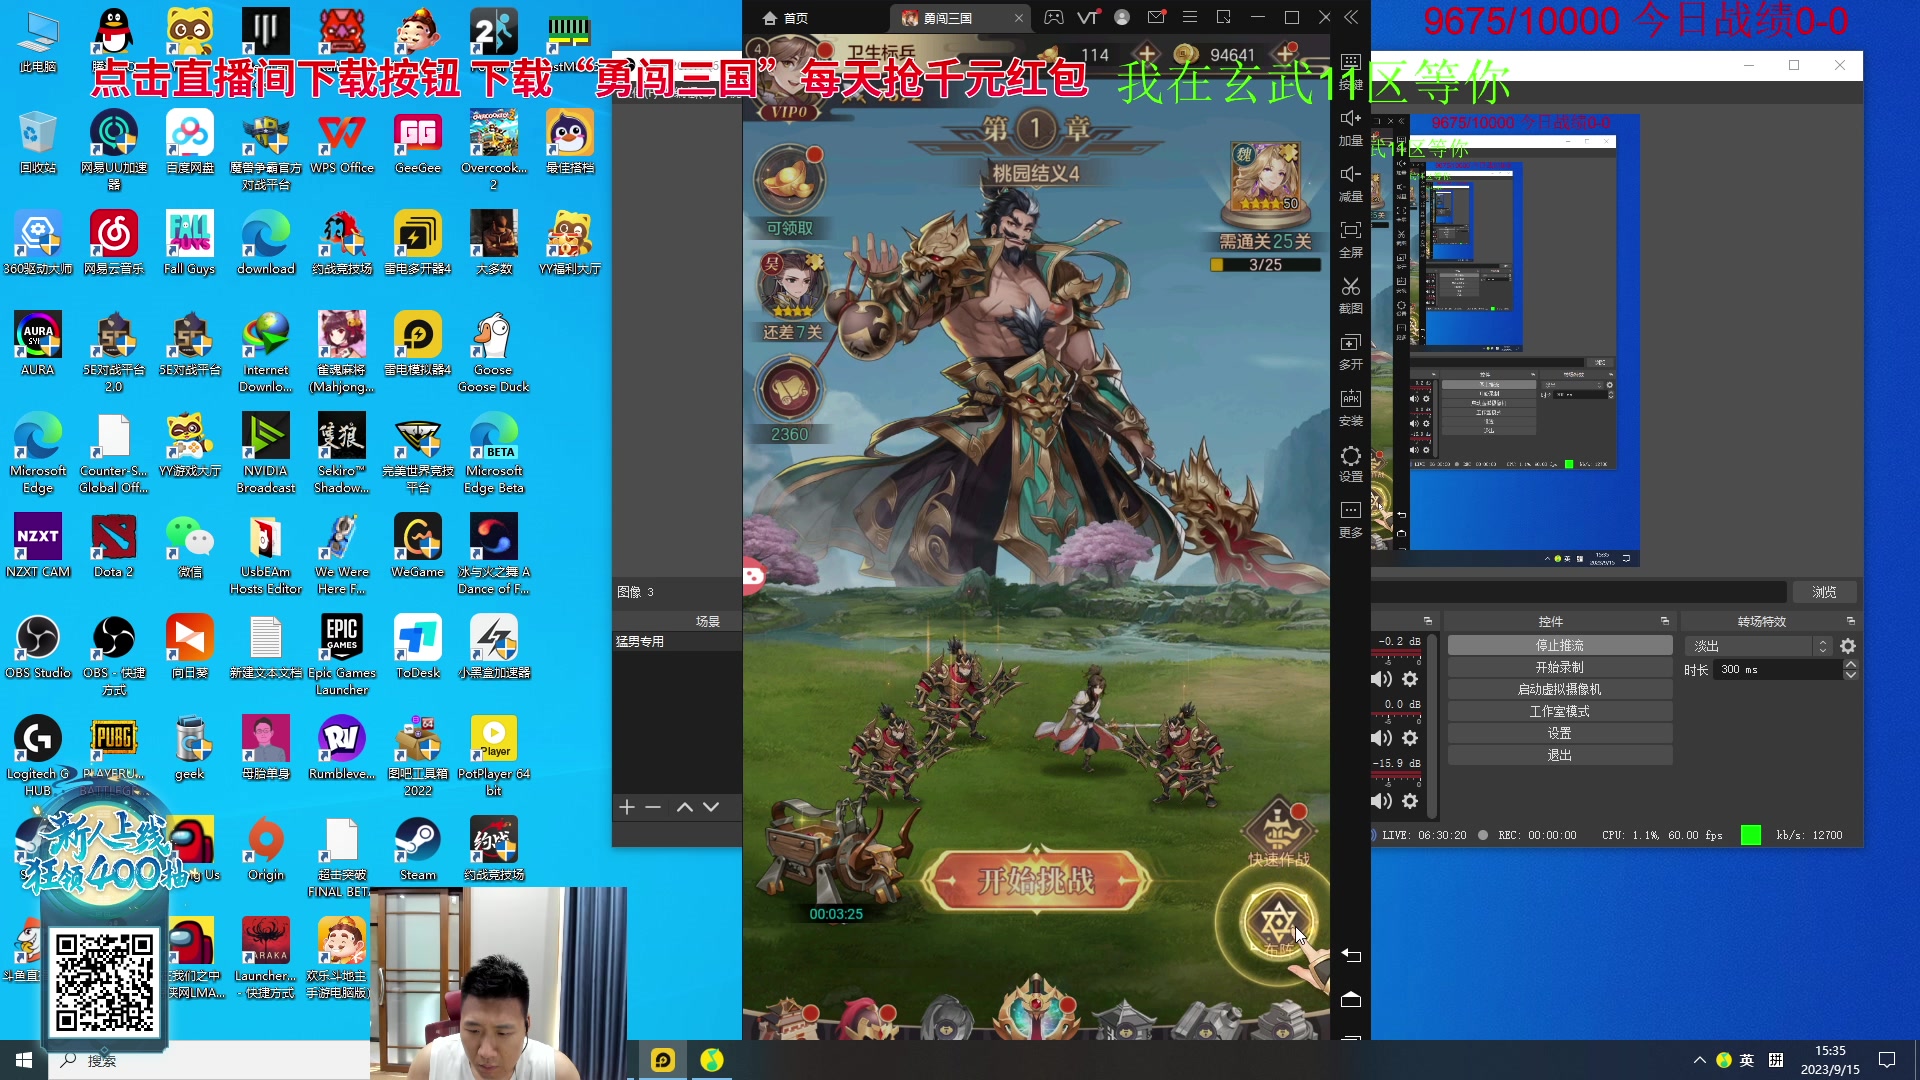Viewport: 1920px width, 1080px height.
Task: Click the 停止推流 stop streaming button
Action: tap(1559, 645)
